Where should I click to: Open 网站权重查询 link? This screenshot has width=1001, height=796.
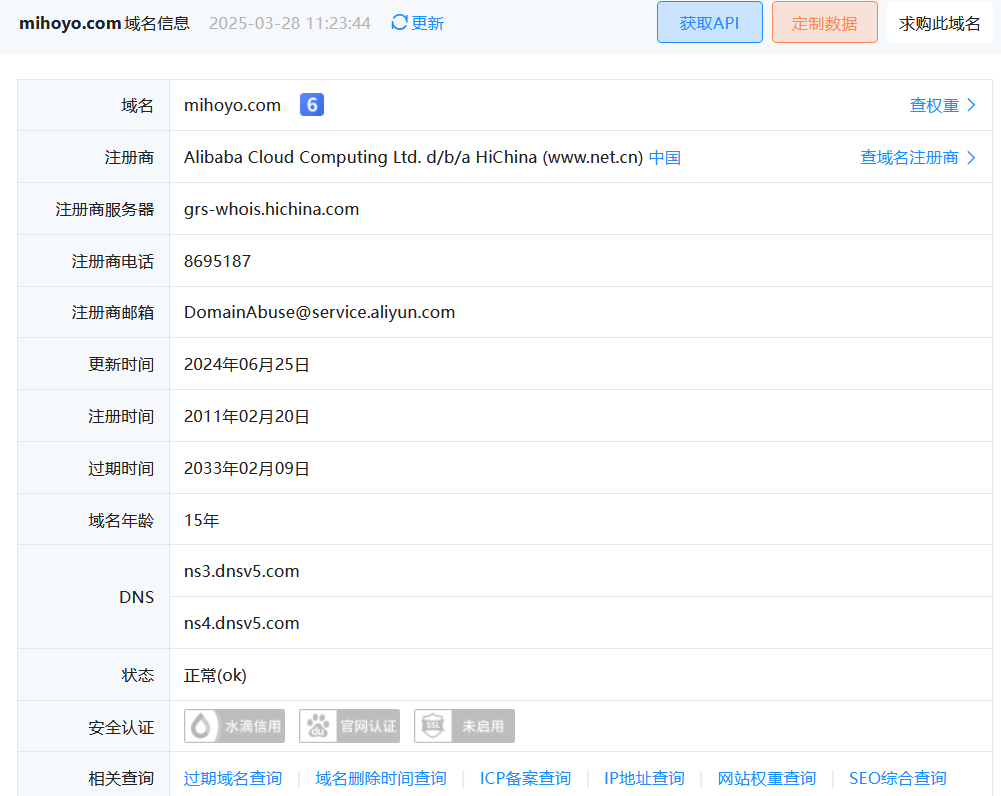(x=767, y=778)
